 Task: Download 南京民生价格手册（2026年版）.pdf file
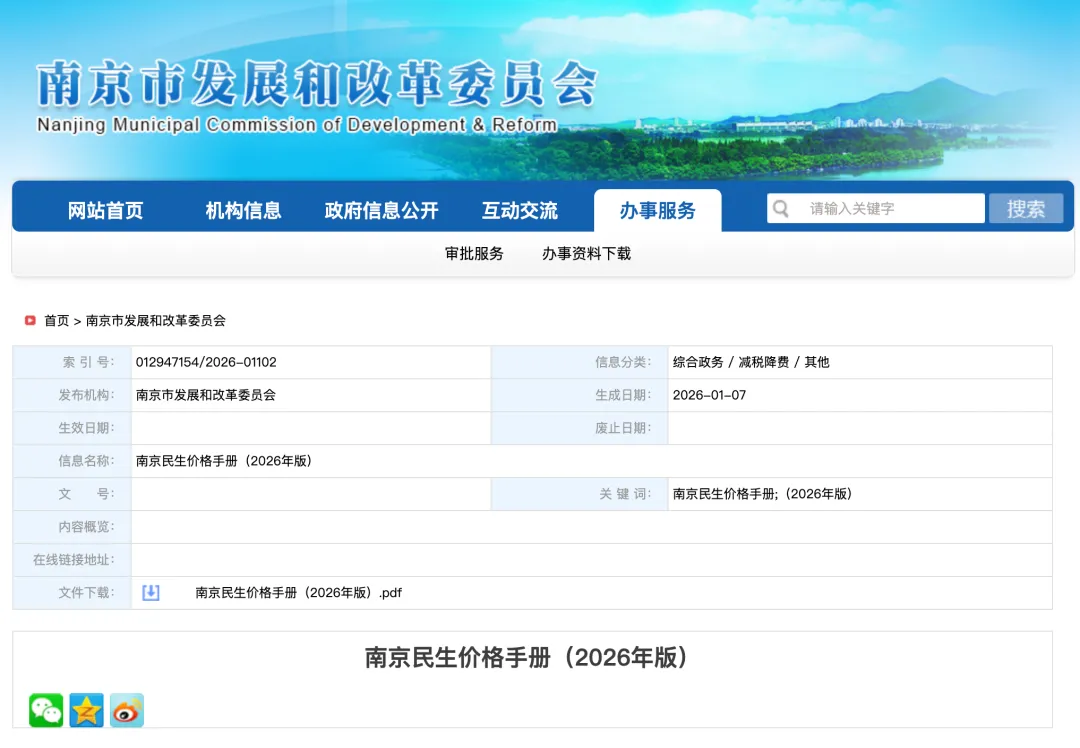pyautogui.click(x=298, y=592)
